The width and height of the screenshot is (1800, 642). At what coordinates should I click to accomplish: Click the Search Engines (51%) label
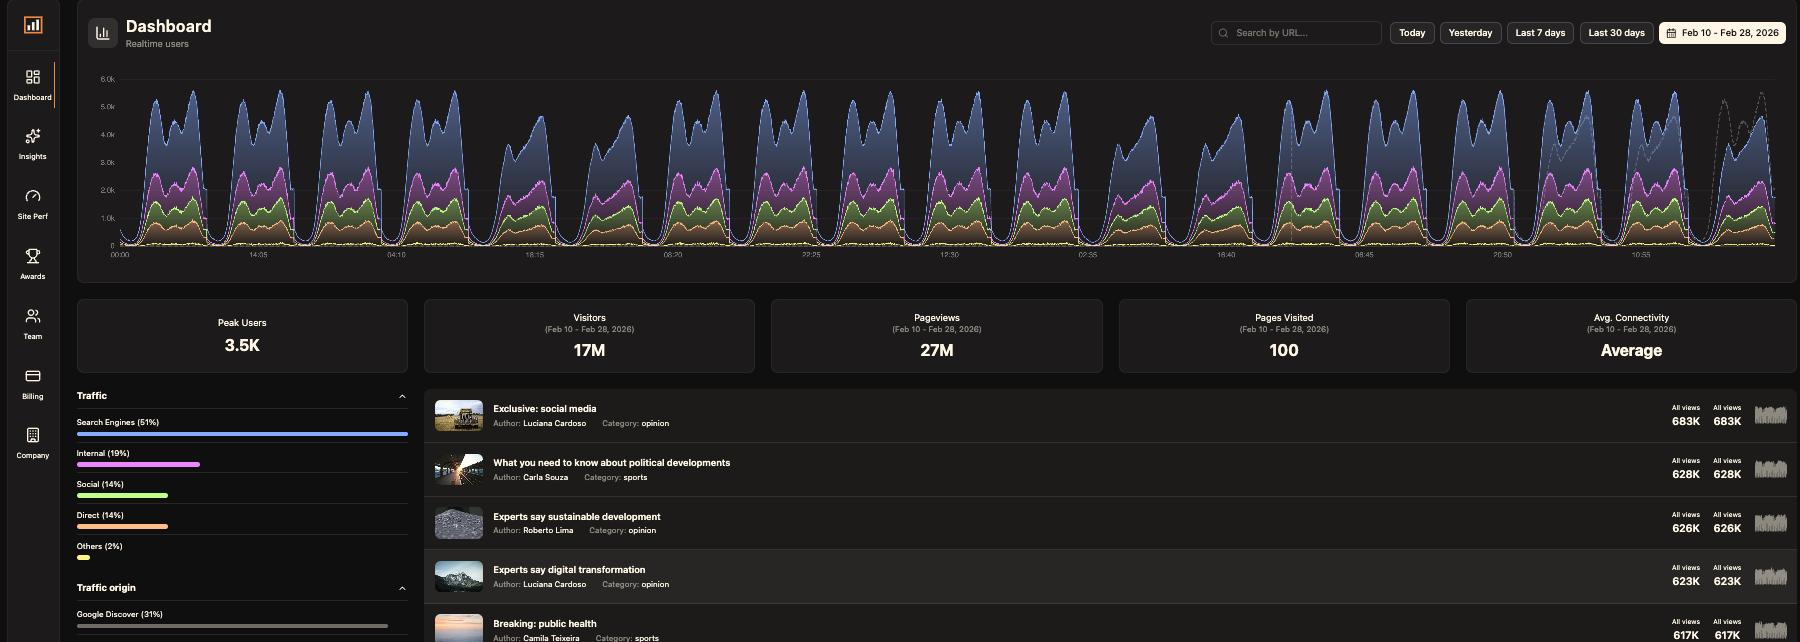[x=118, y=422]
